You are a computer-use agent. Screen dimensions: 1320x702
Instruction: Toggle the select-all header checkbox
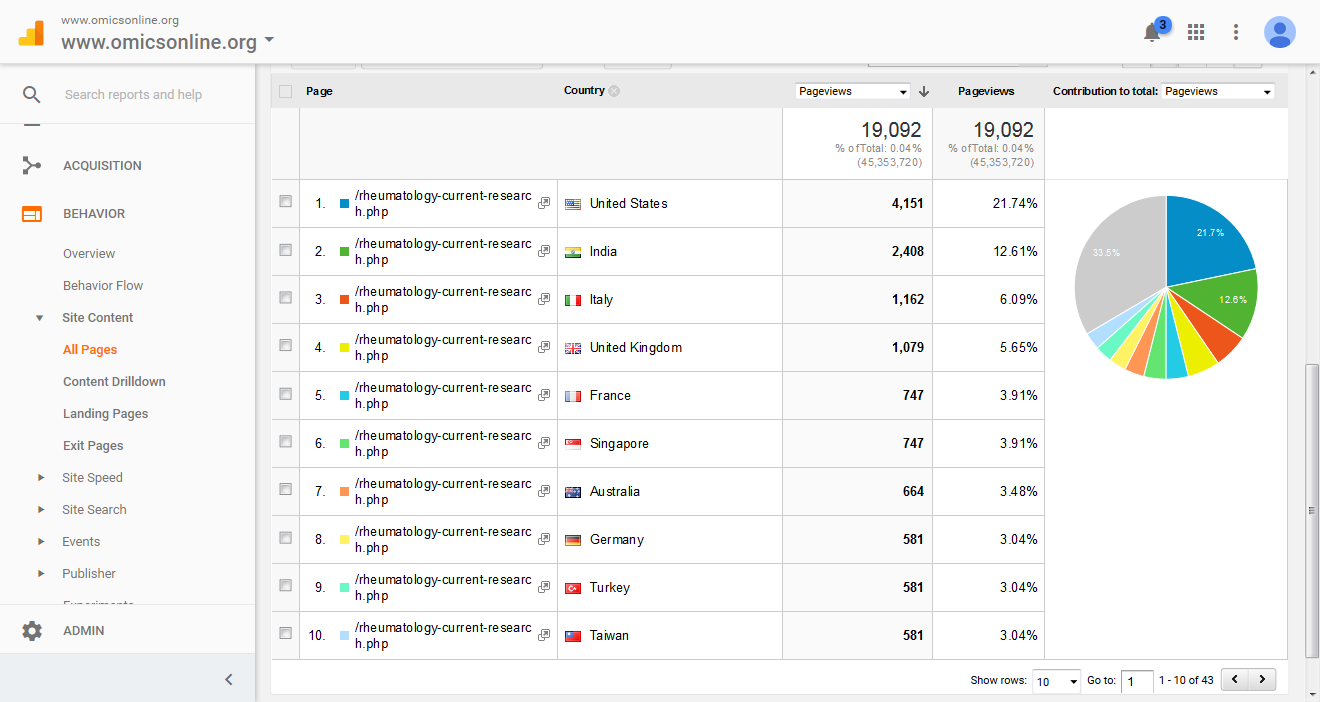[x=286, y=91]
